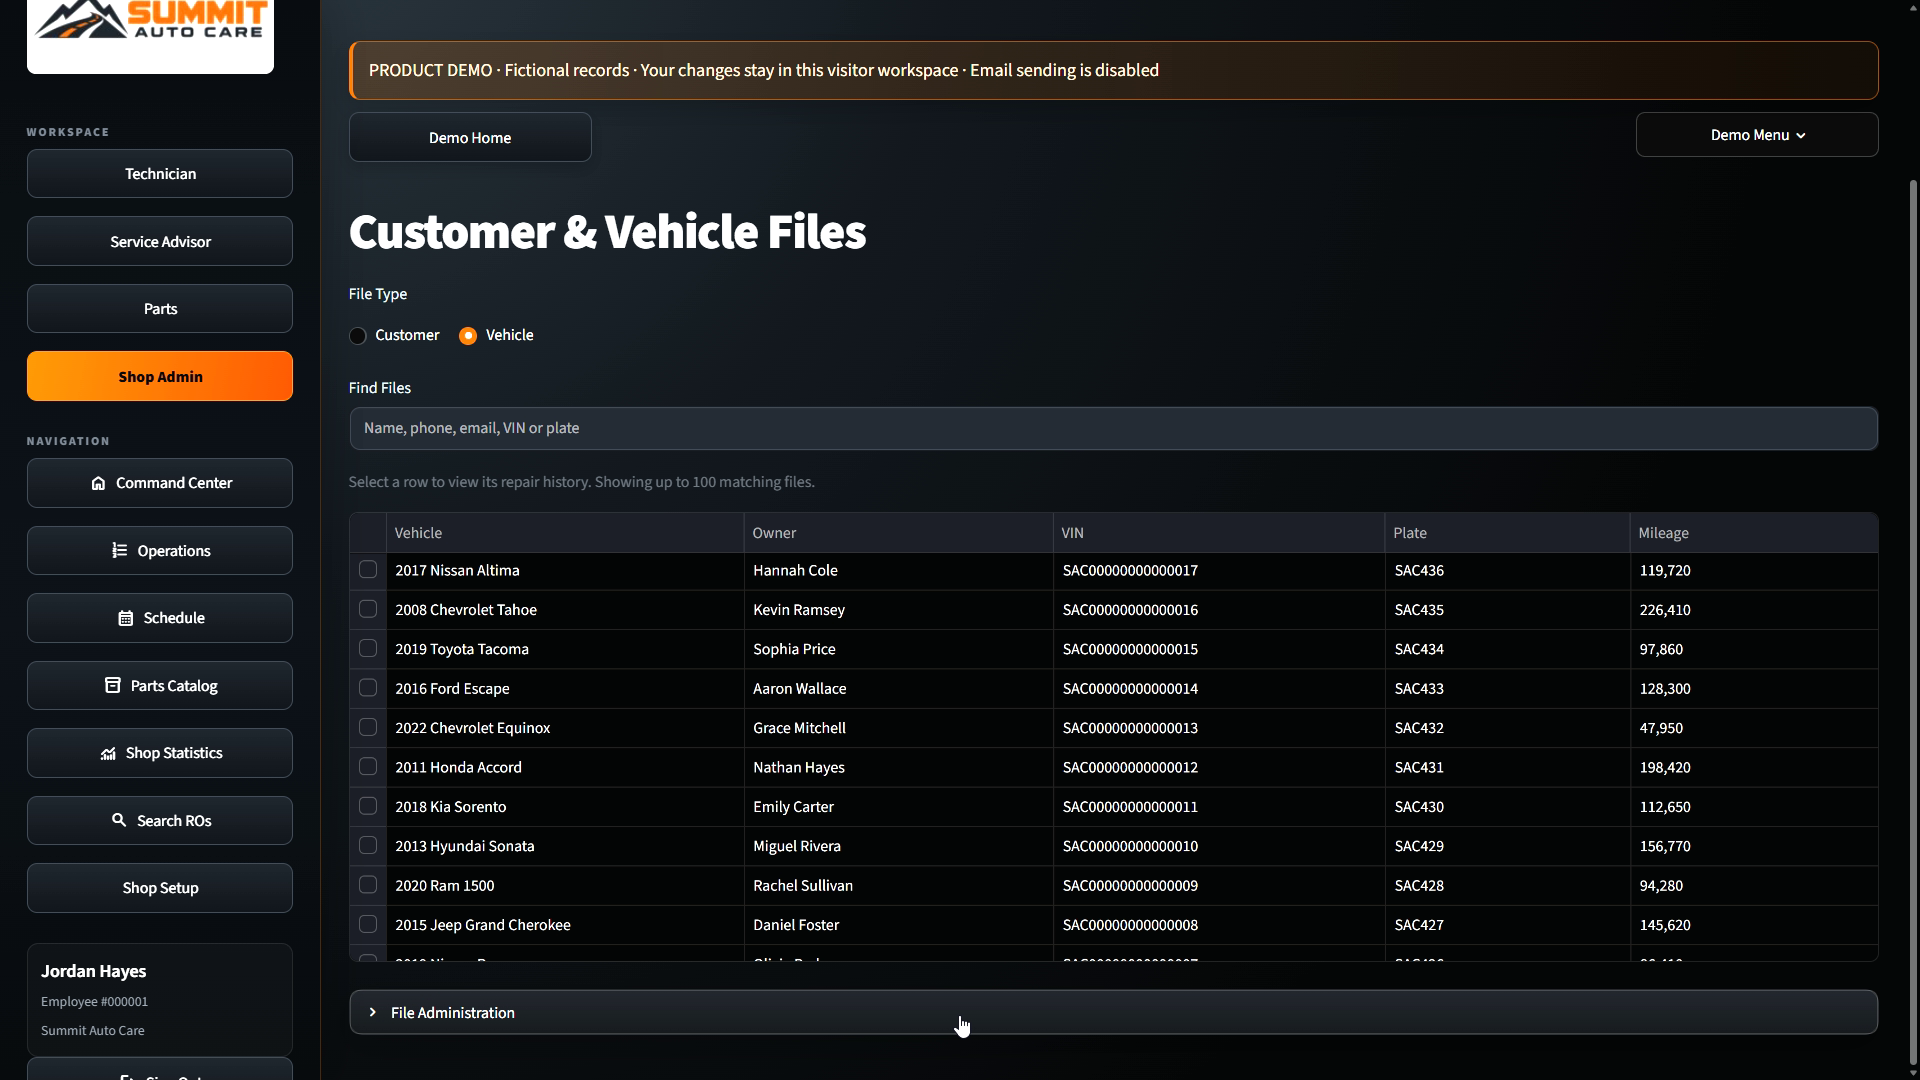Click the page vertical scrollbar

[x=1913, y=620]
